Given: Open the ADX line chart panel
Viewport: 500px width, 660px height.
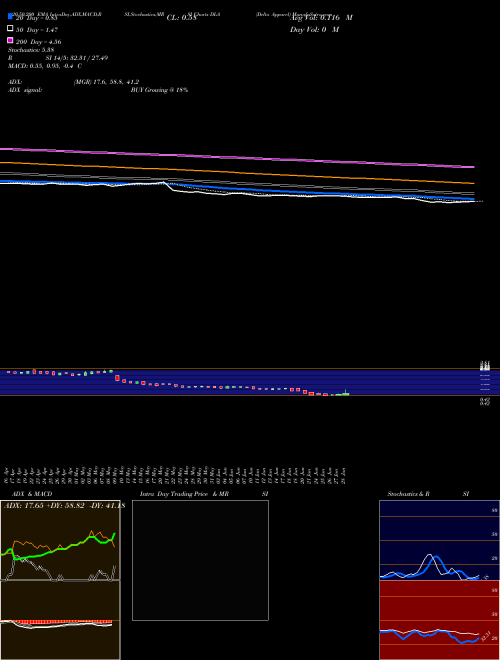Looking at the screenshot, I should (x=60, y=540).
